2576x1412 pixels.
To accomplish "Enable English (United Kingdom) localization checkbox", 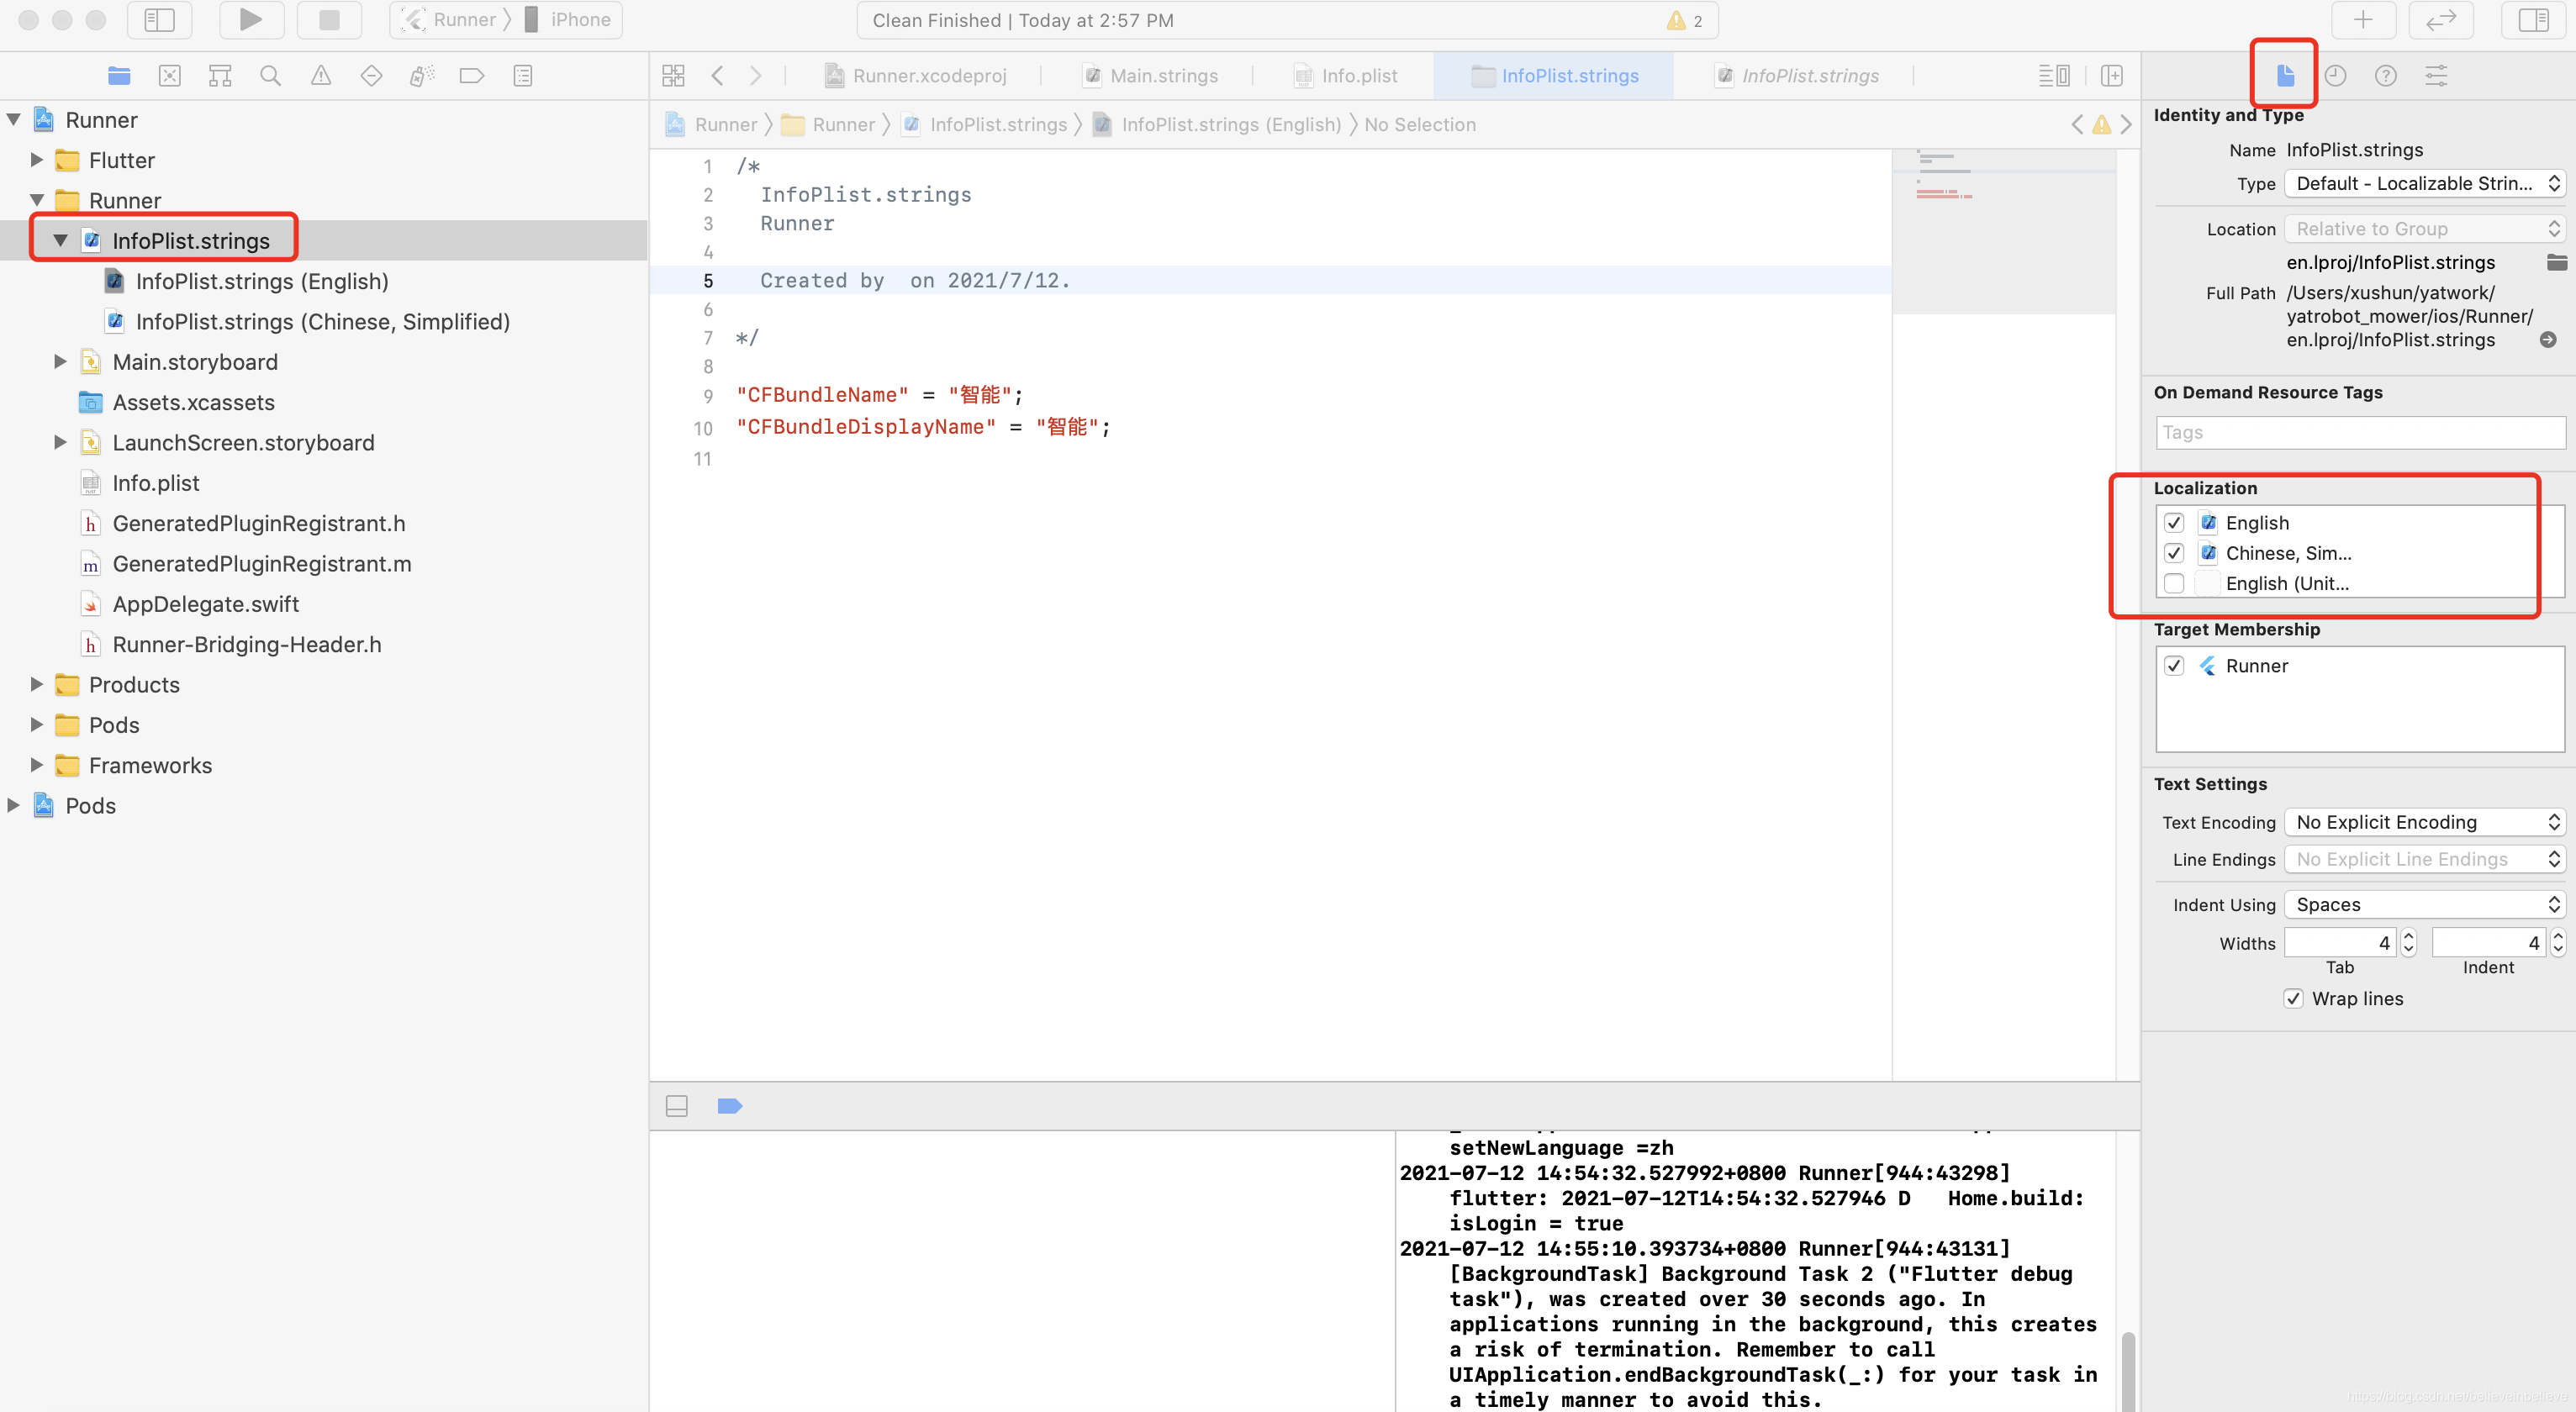I will pos(2174,583).
